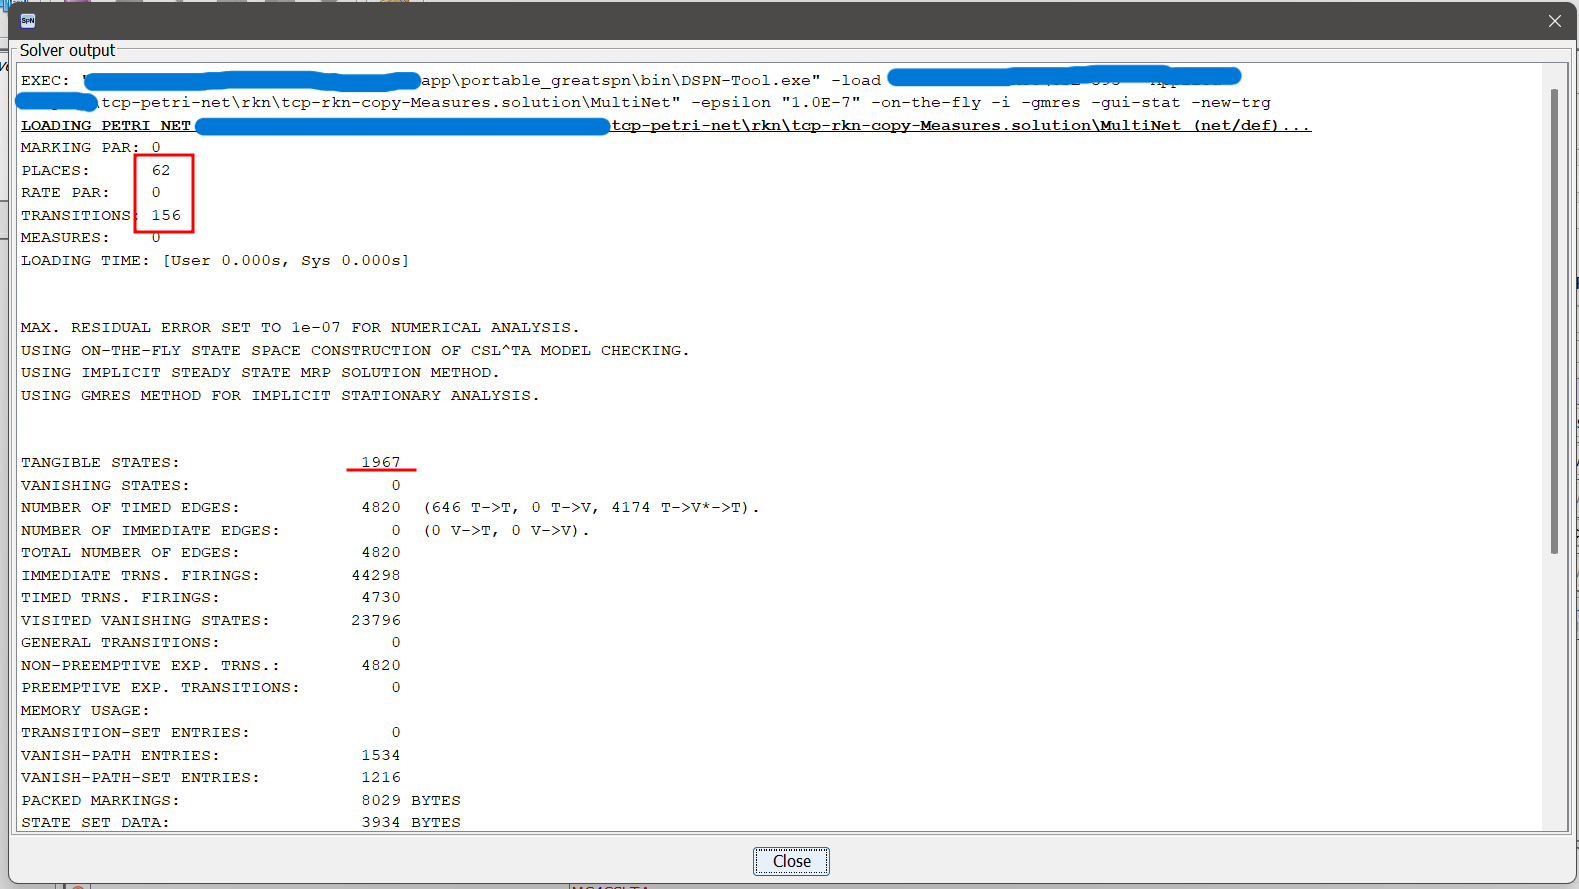Click the PLACES value 62
This screenshot has width=1579, height=889.
coord(161,170)
